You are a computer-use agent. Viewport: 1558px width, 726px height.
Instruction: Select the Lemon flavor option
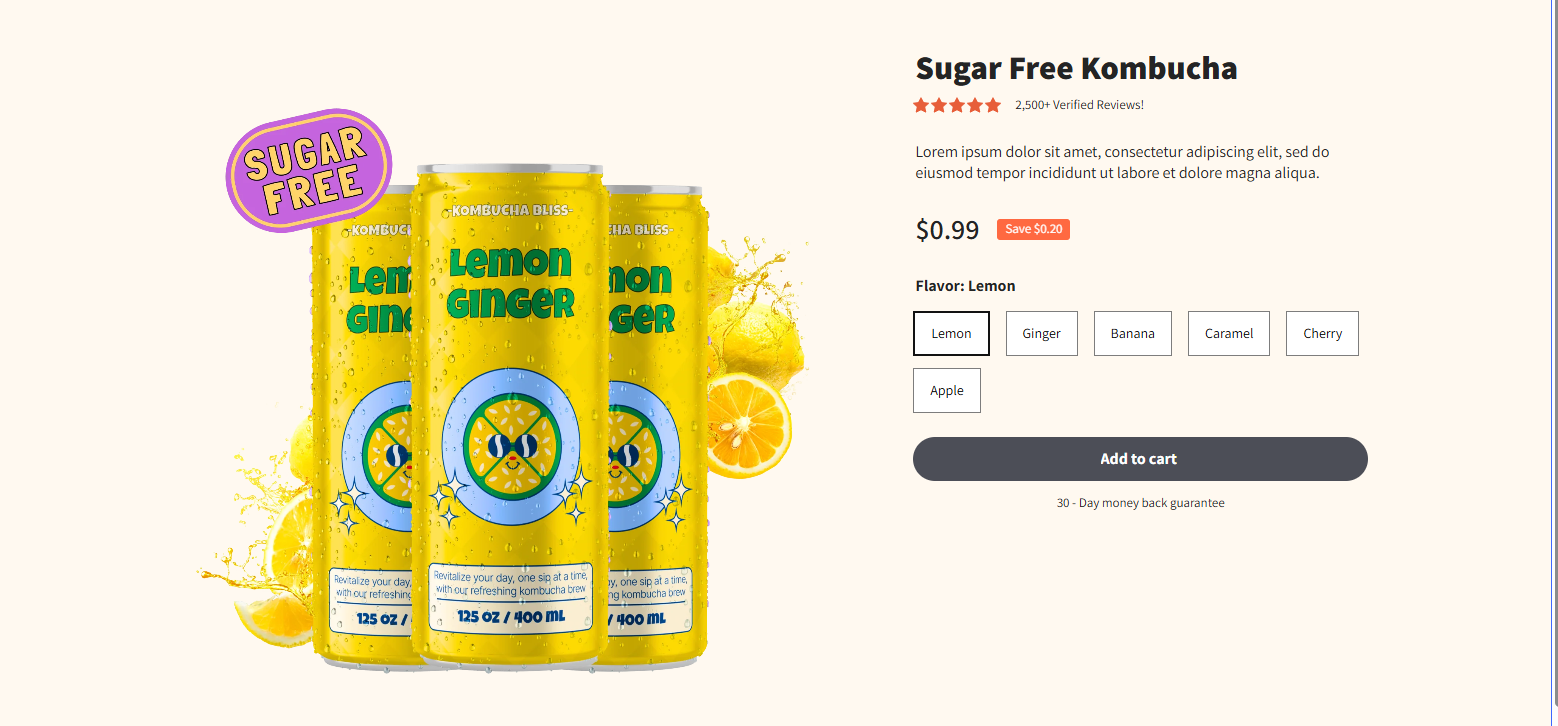tap(951, 333)
